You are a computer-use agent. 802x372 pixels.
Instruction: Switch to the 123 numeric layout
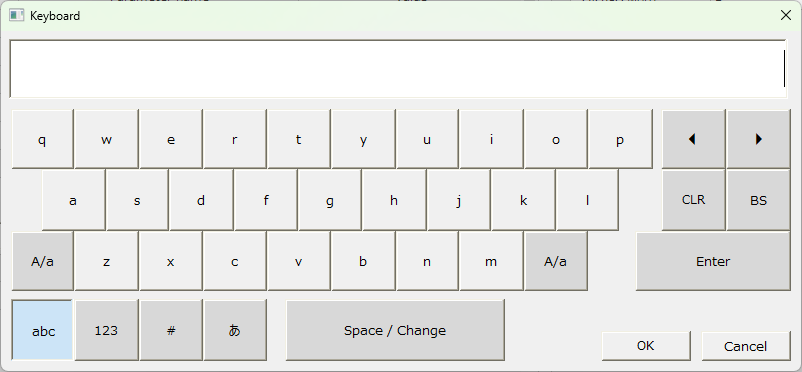pos(106,330)
